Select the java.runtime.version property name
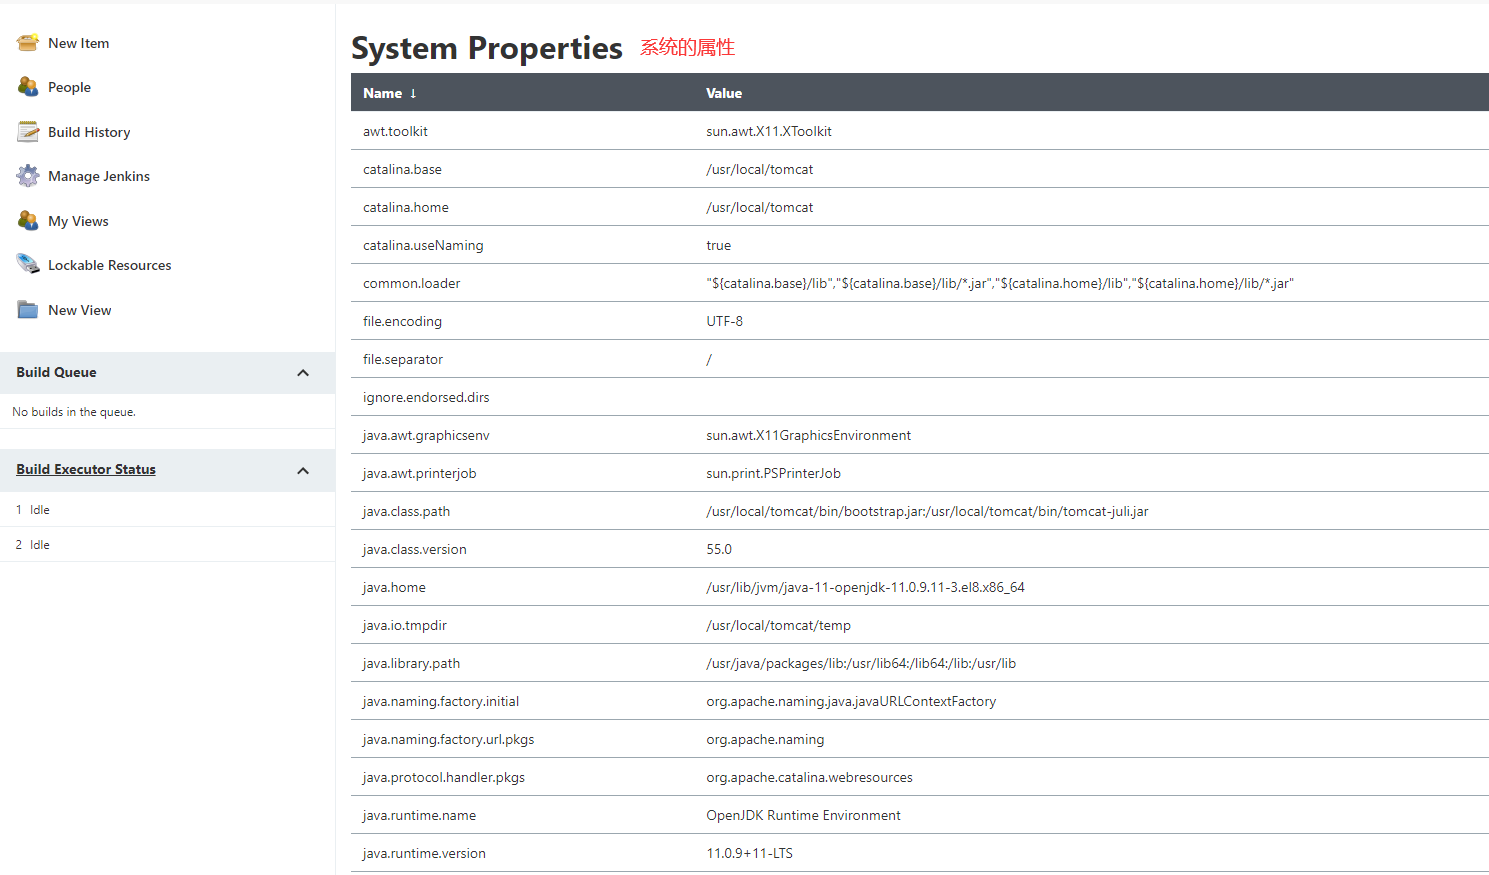Viewport: 1489px width, 875px height. coord(424,853)
